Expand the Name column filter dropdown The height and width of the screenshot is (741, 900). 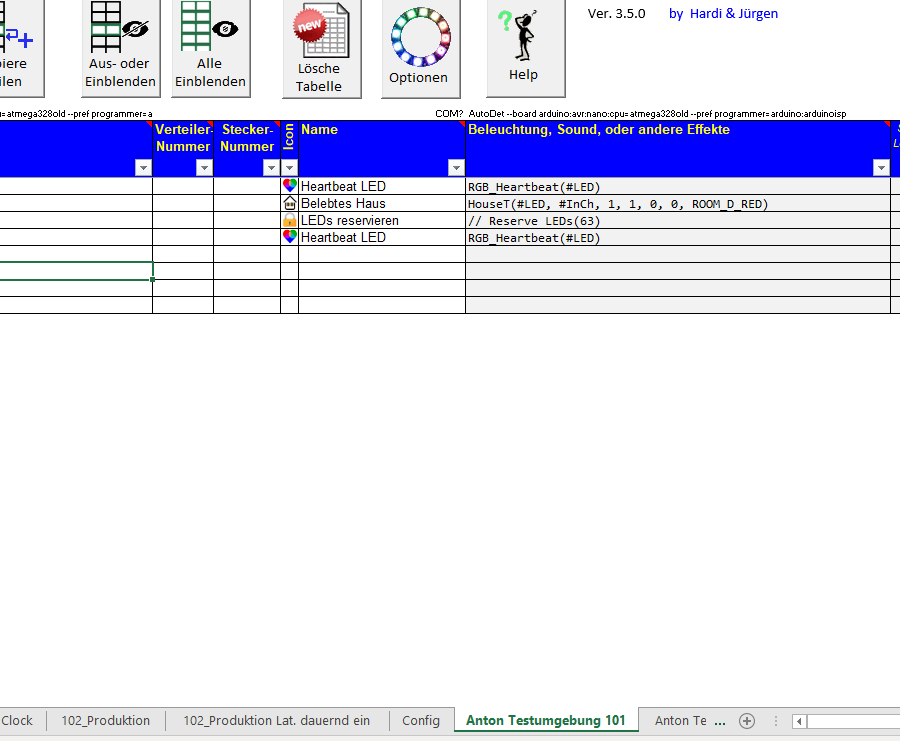pyautogui.click(x=456, y=168)
